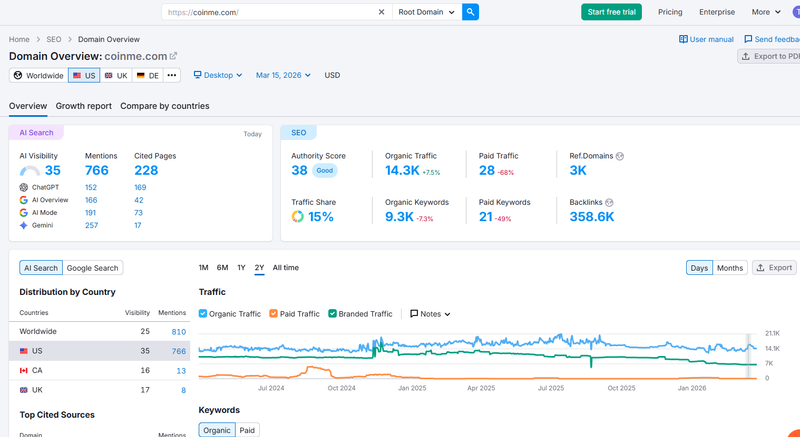Select the DE database button
The width and height of the screenshot is (800, 437).
pyautogui.click(x=148, y=75)
